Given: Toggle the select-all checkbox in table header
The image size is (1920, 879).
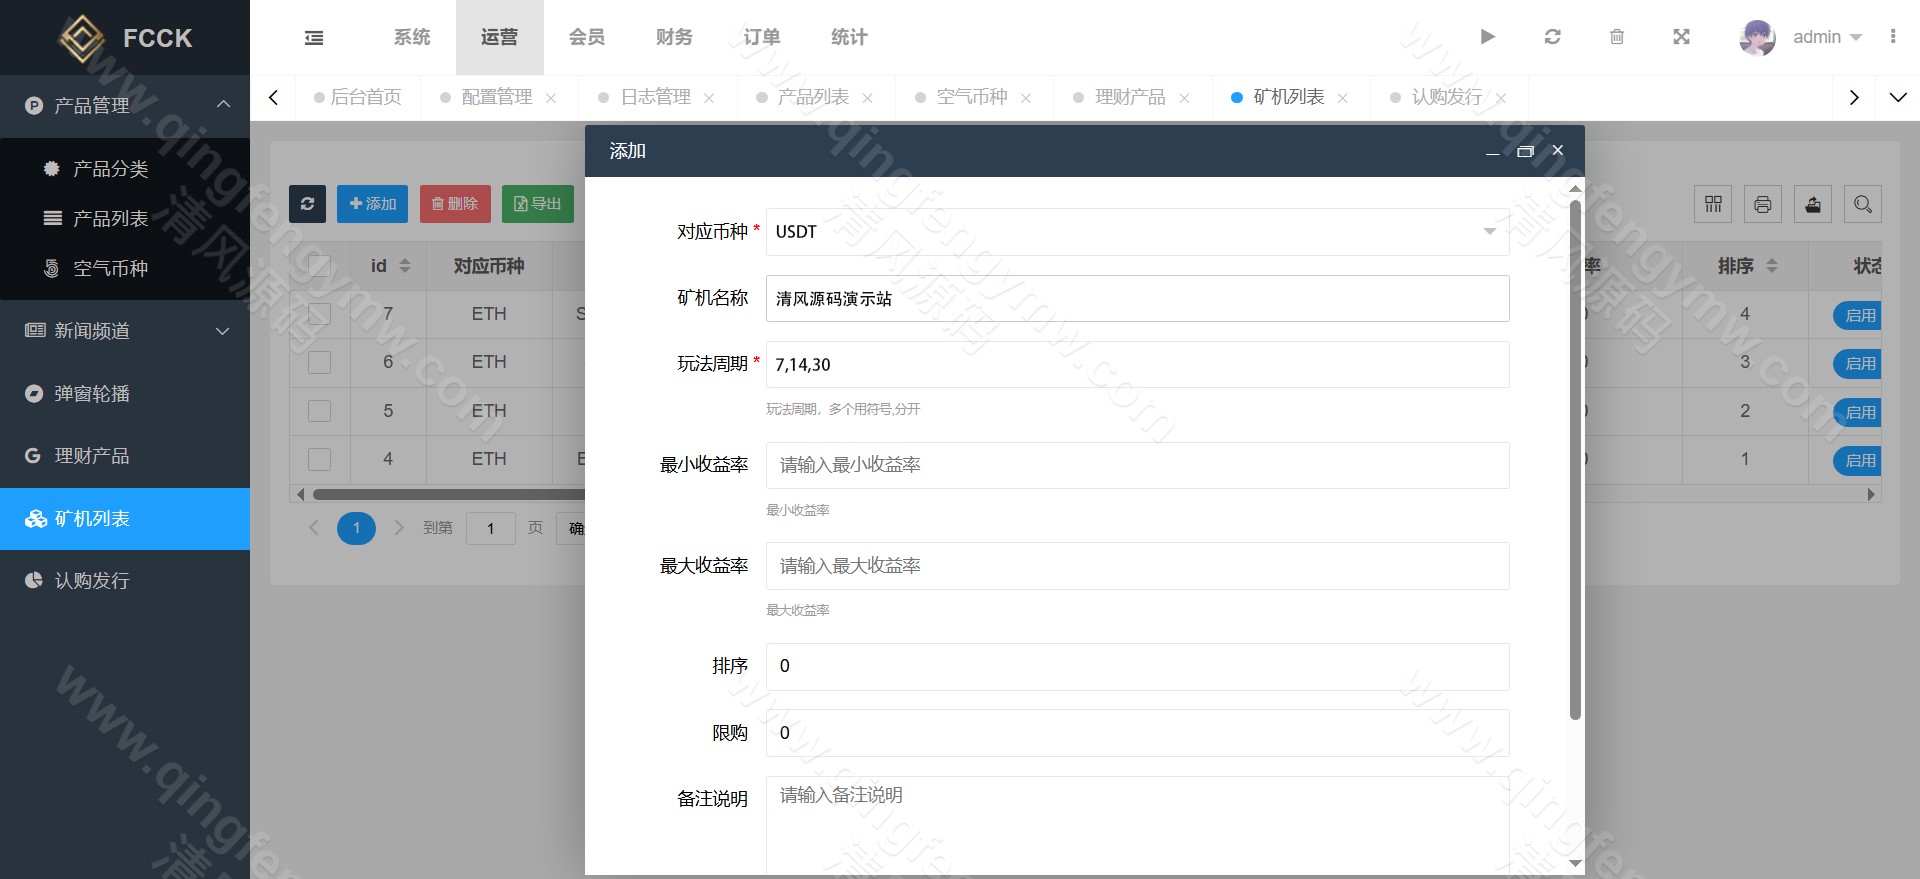Looking at the screenshot, I should [319, 266].
